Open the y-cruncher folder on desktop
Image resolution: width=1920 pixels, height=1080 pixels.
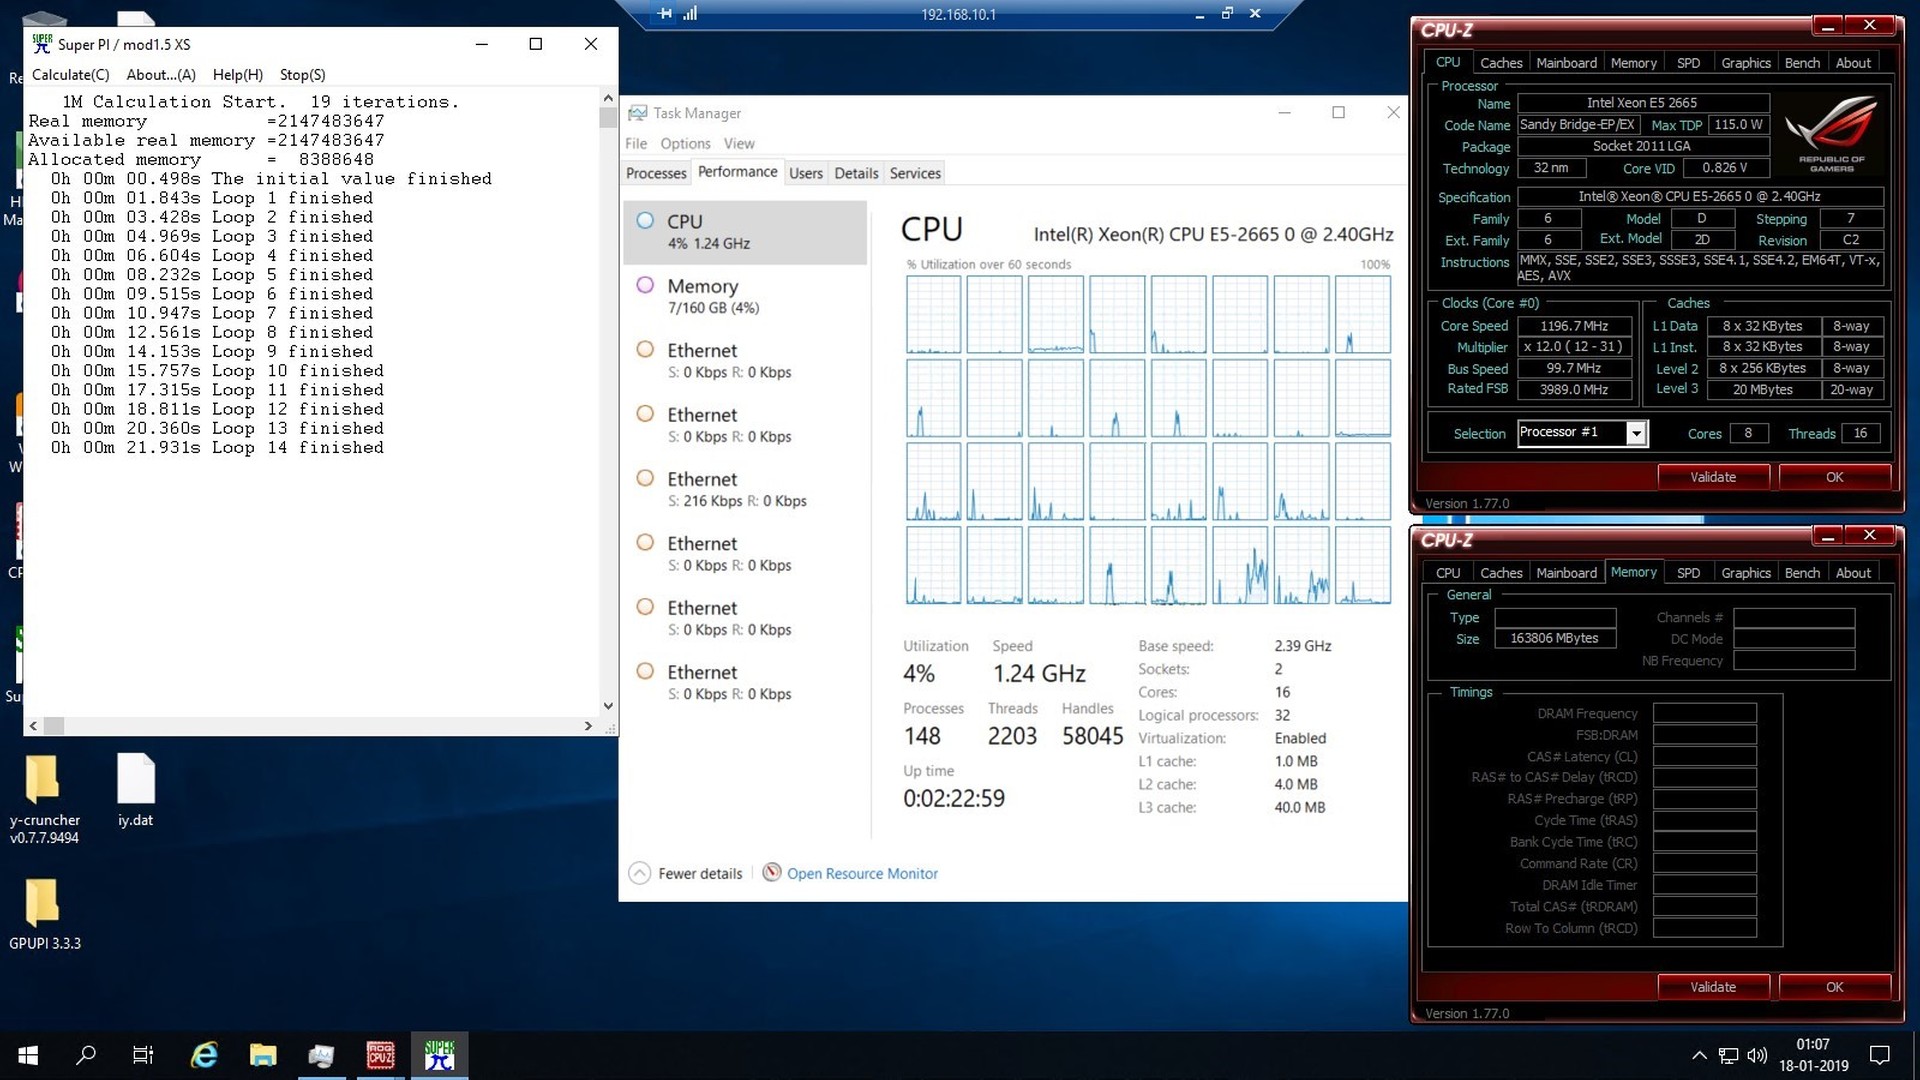(44, 800)
